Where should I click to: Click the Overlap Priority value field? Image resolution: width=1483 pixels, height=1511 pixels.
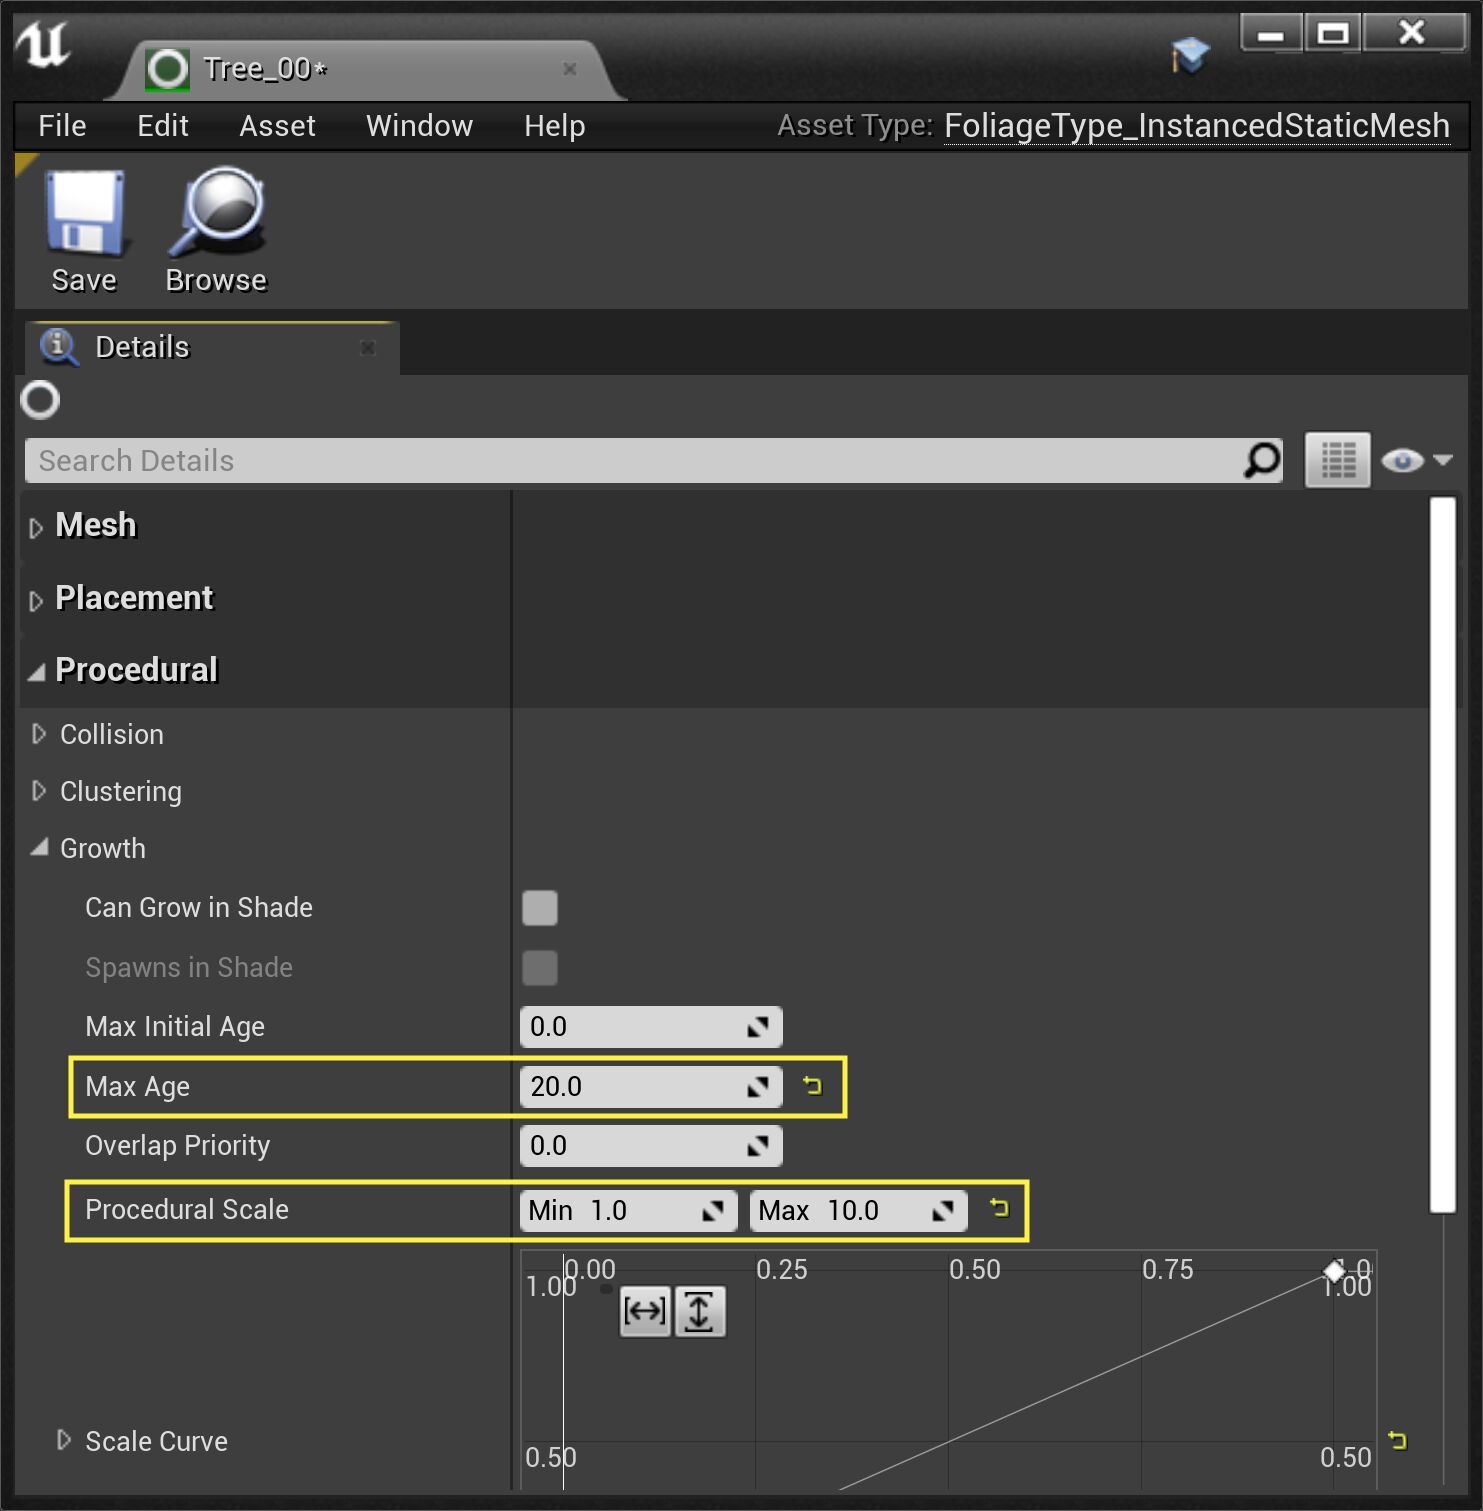click(x=651, y=1146)
